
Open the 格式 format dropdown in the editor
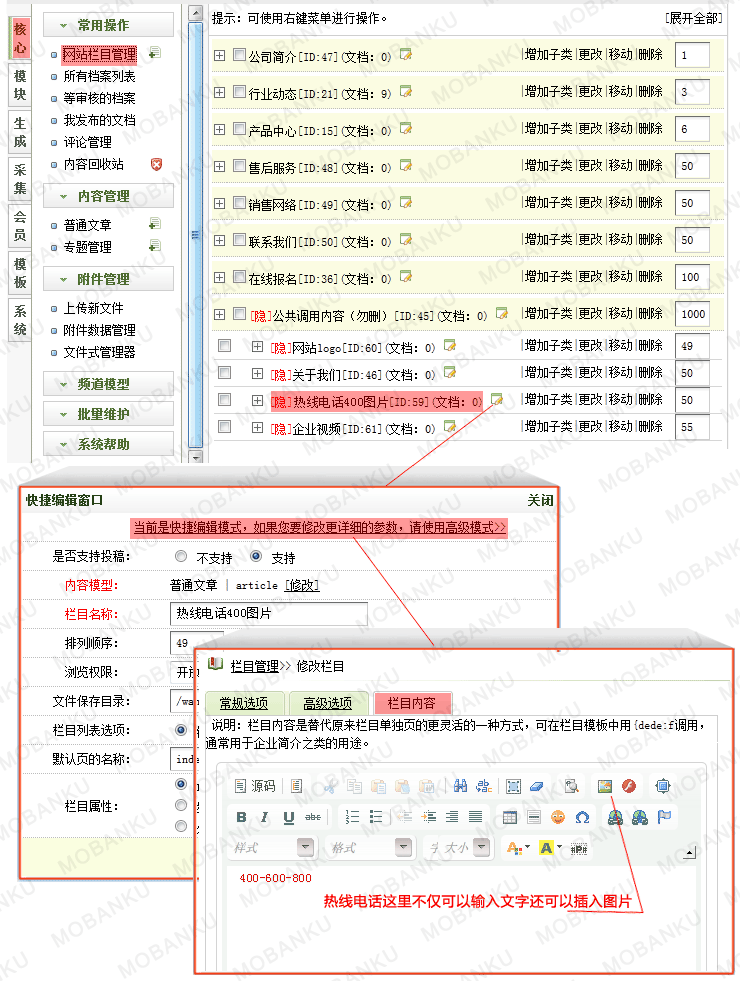pyautogui.click(x=371, y=848)
